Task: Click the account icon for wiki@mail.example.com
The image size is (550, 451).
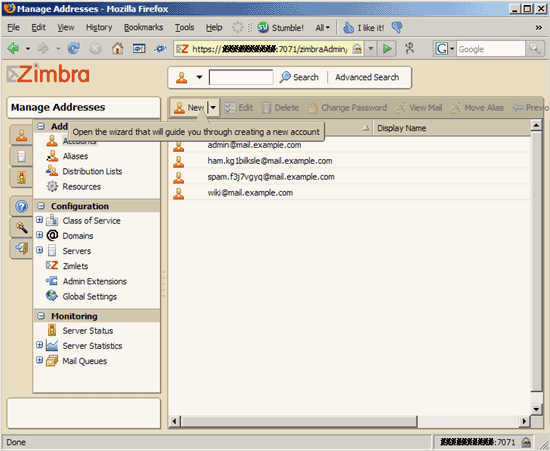Action: point(179,193)
